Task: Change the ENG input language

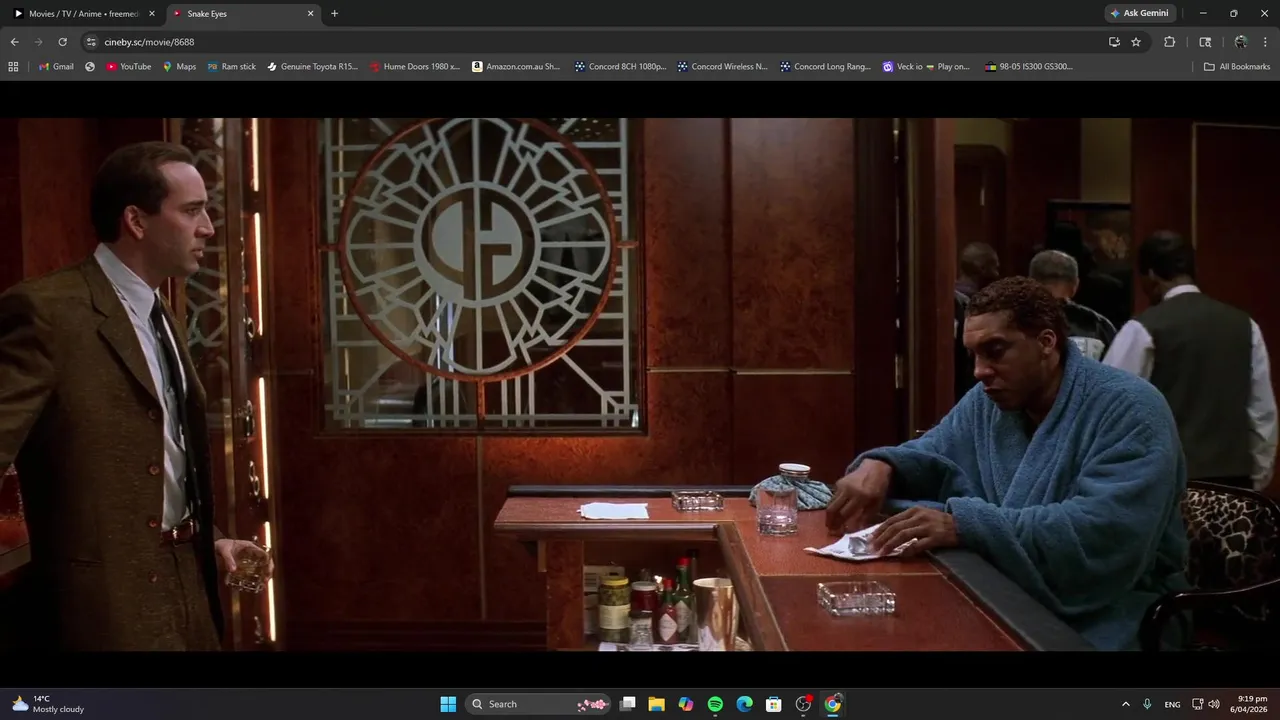Action: tap(1172, 704)
